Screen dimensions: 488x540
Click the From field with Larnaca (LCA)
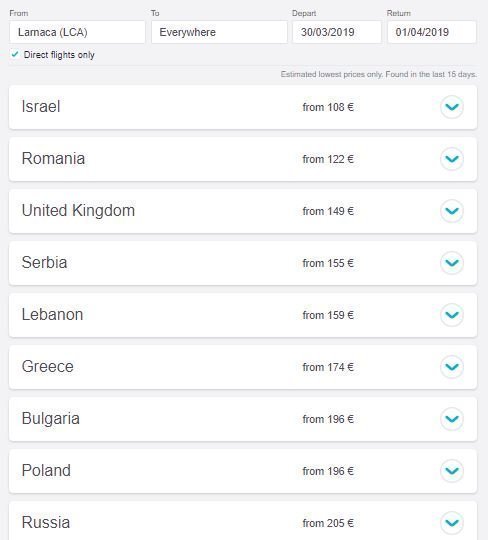click(77, 32)
